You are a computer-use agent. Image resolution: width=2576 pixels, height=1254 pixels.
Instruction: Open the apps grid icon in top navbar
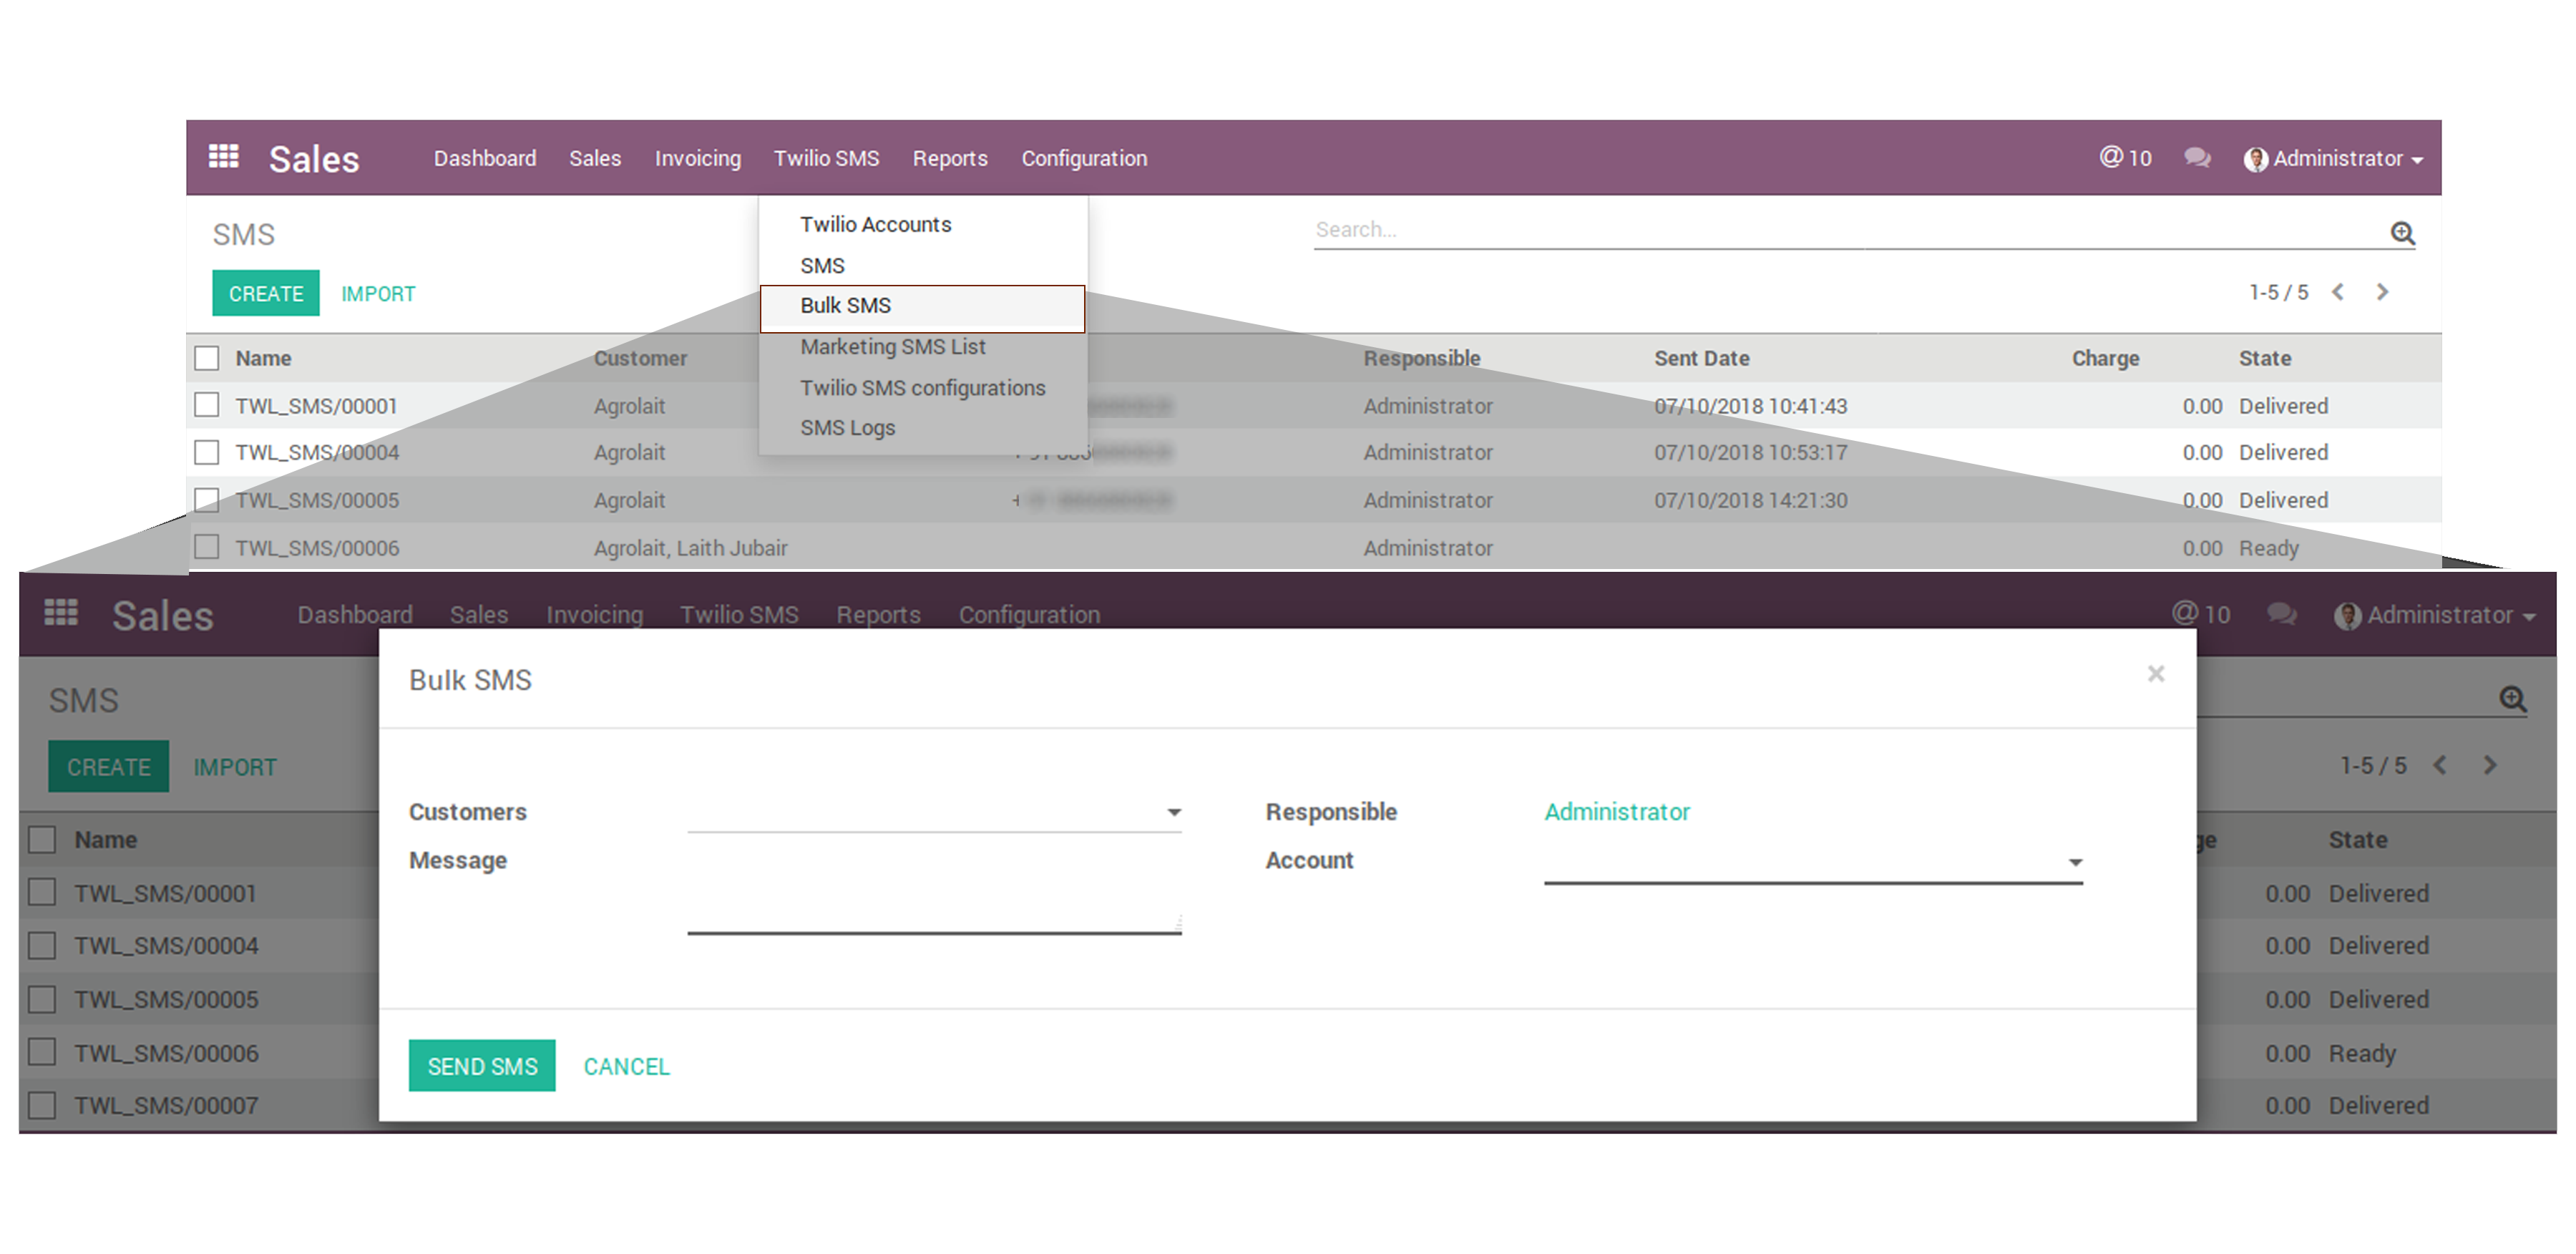click(x=223, y=157)
